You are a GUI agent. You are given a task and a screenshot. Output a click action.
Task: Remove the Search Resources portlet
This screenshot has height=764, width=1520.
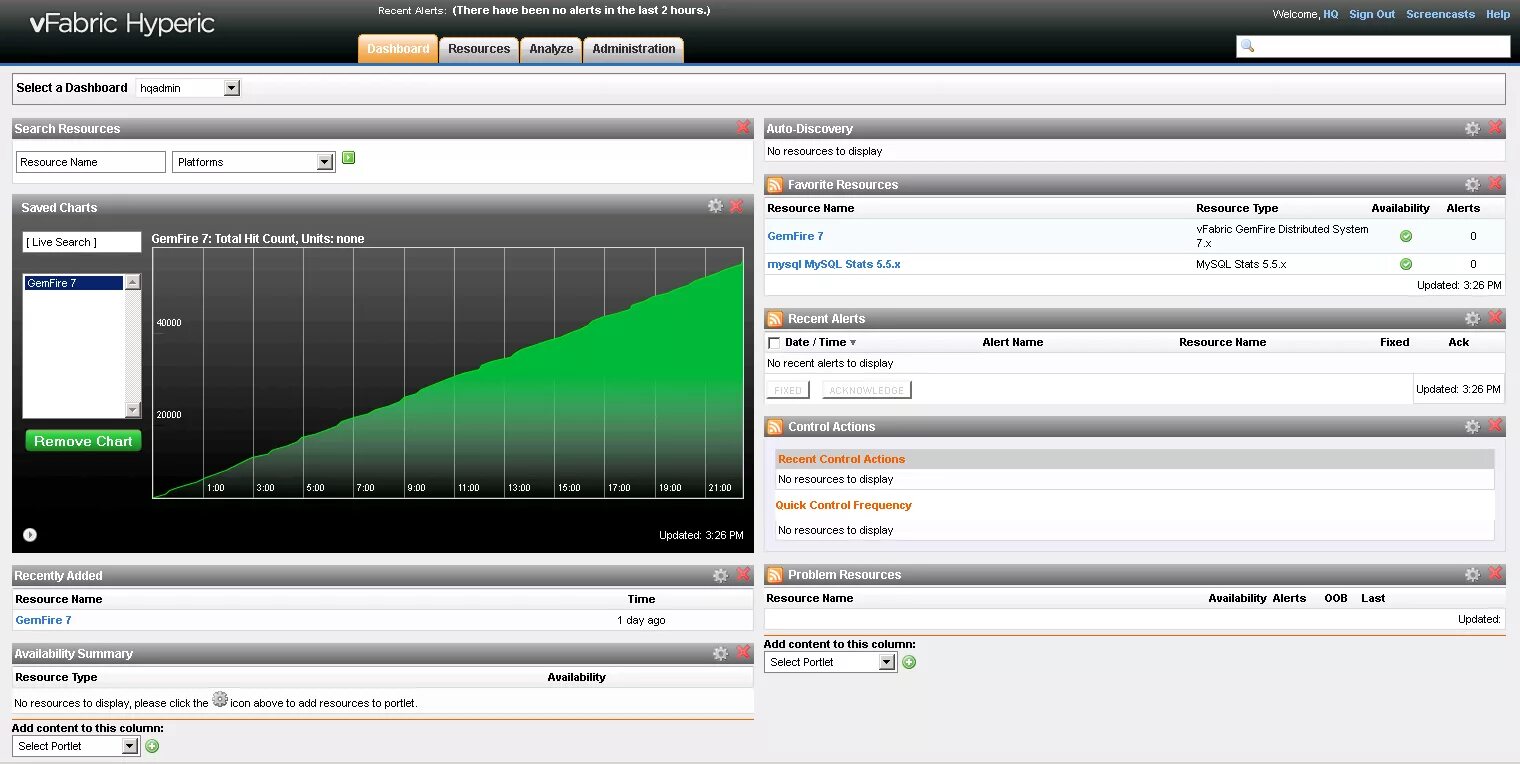click(743, 128)
